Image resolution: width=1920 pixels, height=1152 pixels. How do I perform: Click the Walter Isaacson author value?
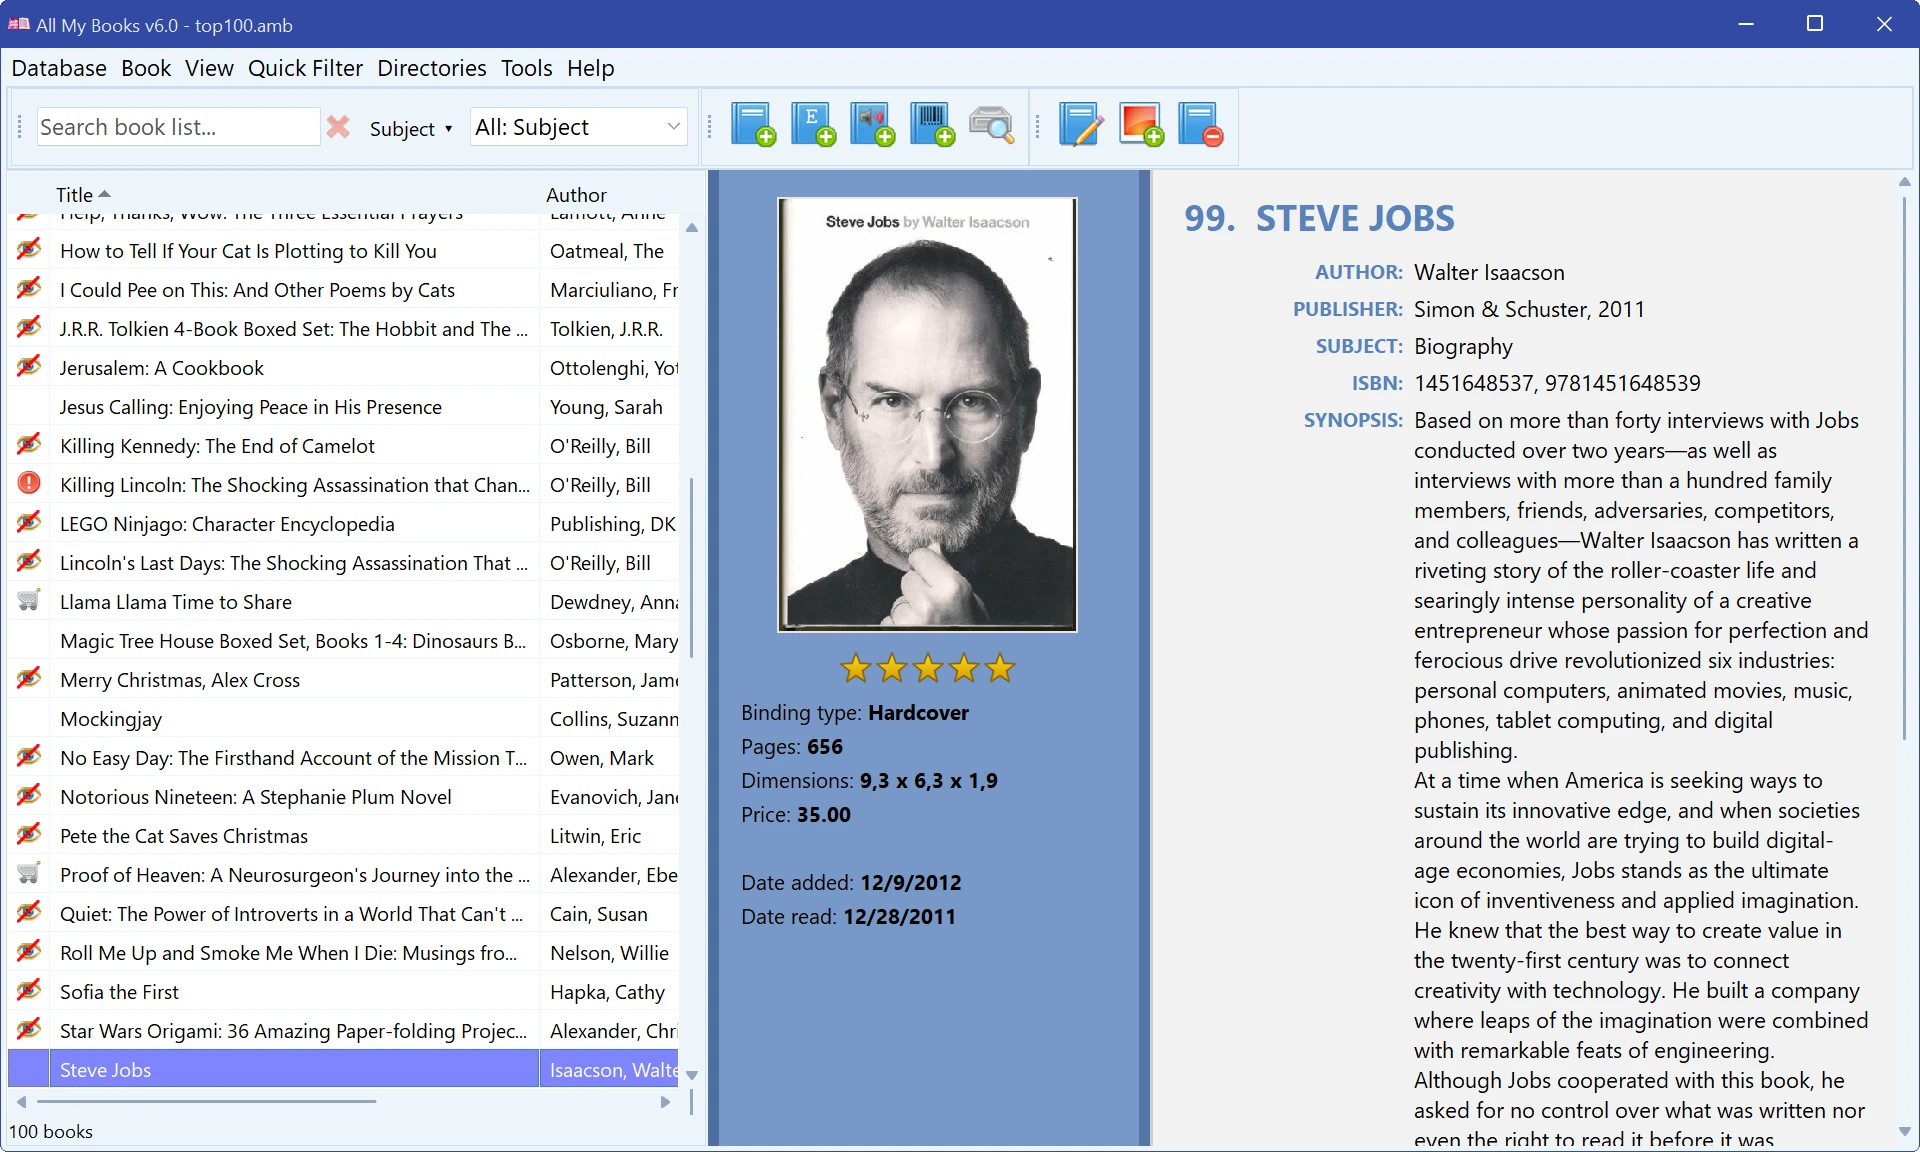coord(1489,272)
